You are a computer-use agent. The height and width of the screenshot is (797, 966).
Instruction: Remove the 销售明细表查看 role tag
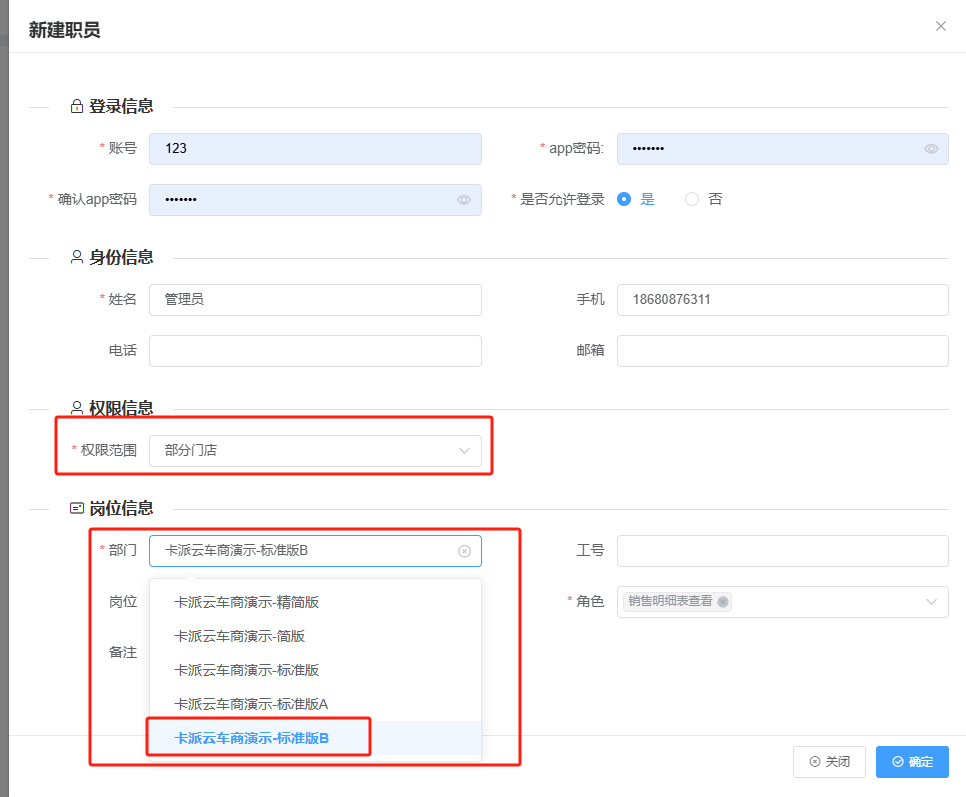pyautogui.click(x=723, y=602)
